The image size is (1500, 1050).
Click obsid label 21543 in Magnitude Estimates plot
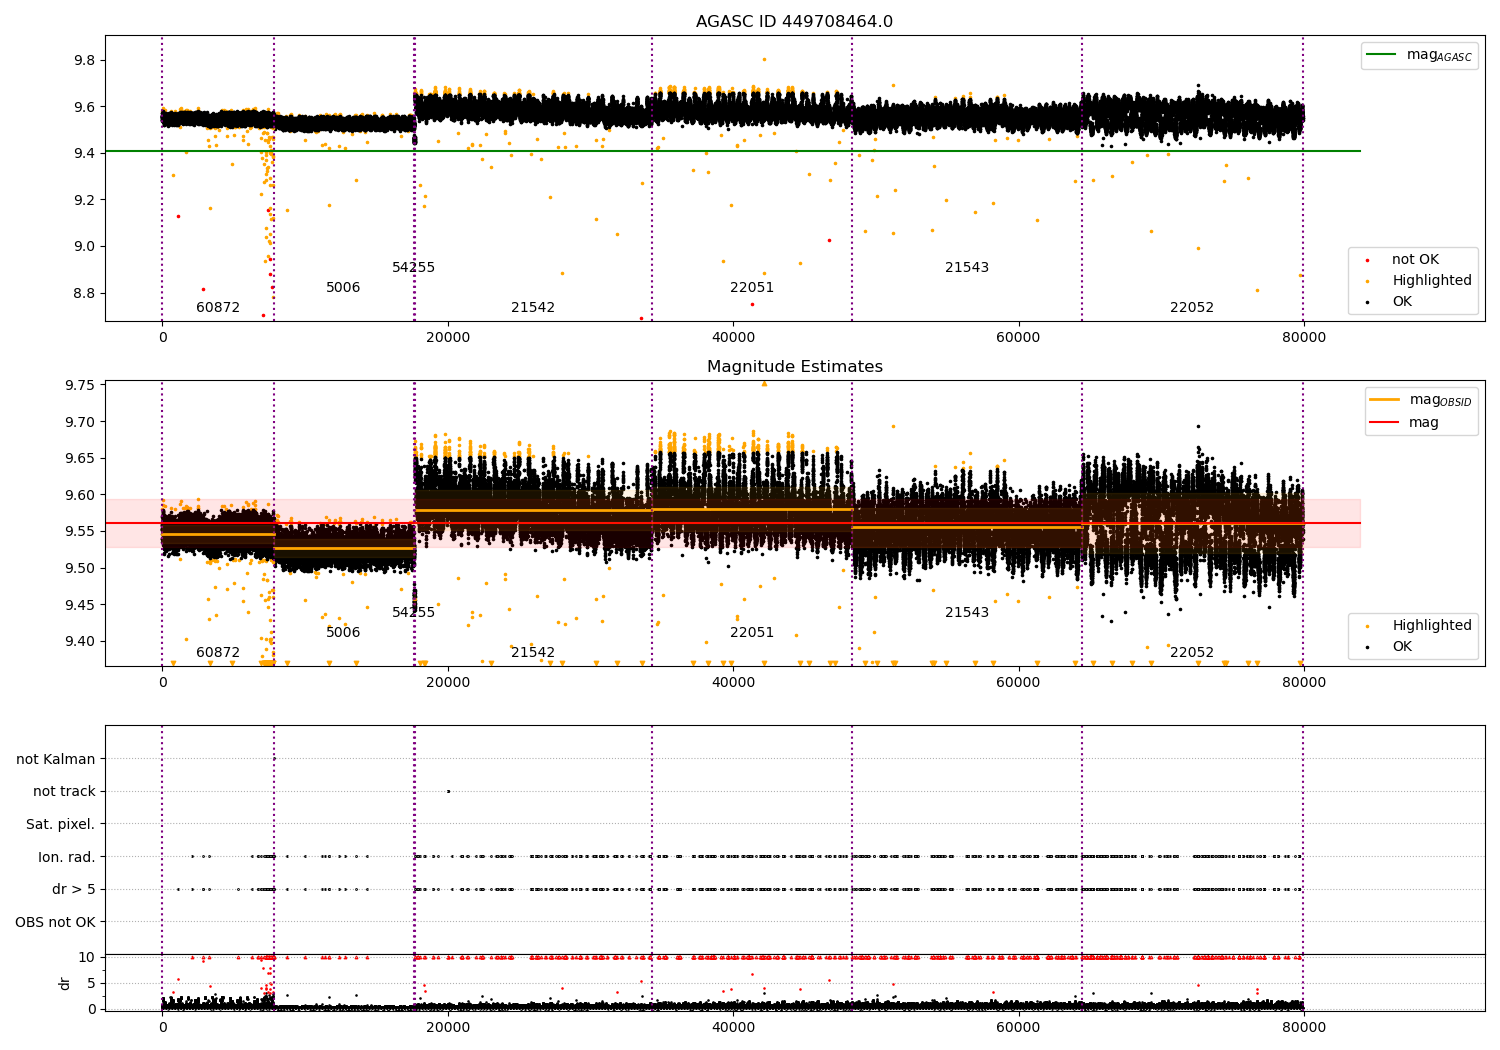click(x=967, y=613)
